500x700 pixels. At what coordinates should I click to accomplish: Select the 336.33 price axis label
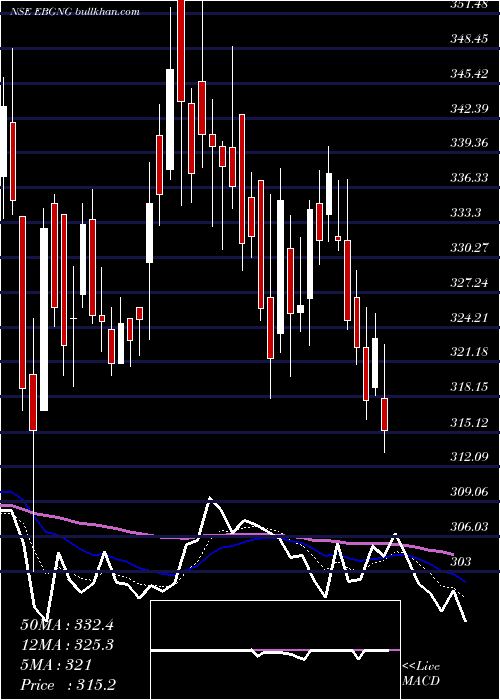[469, 178]
